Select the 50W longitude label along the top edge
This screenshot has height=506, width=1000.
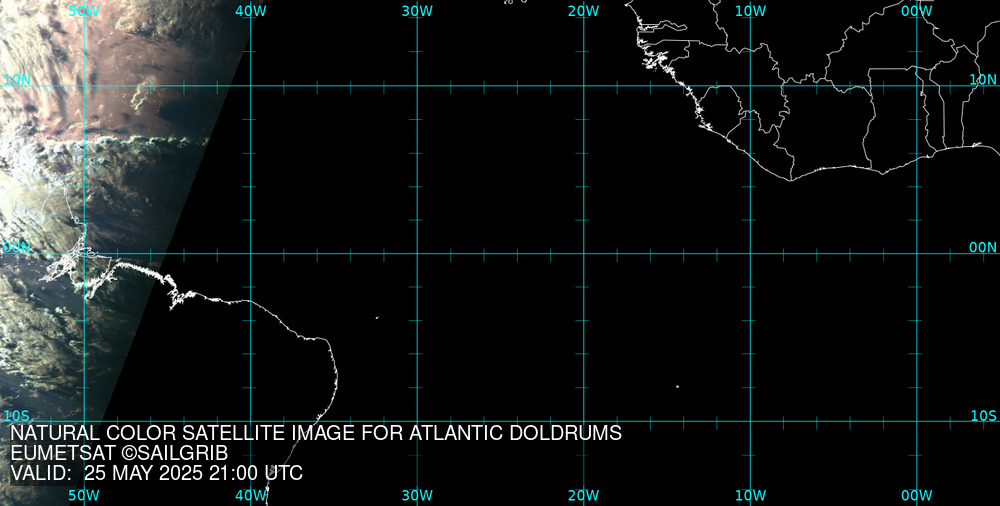click(84, 11)
